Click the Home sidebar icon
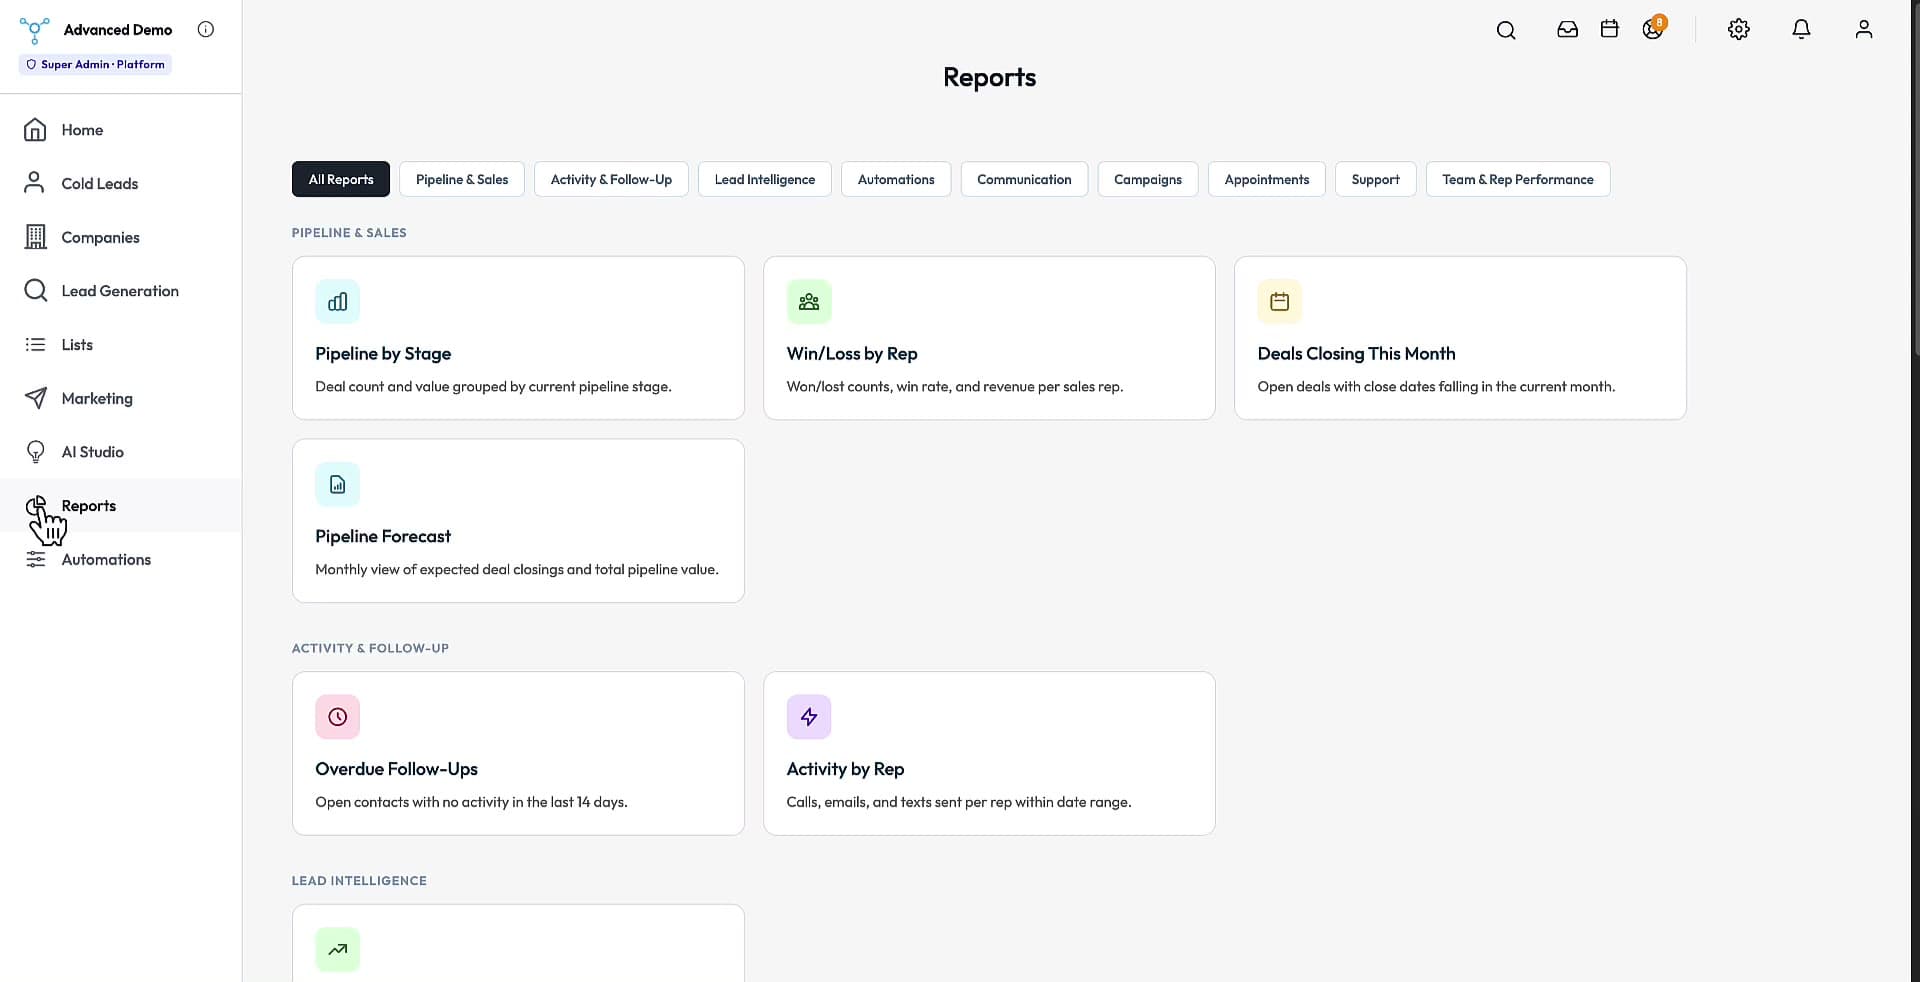The height and width of the screenshot is (982, 1920). point(35,130)
